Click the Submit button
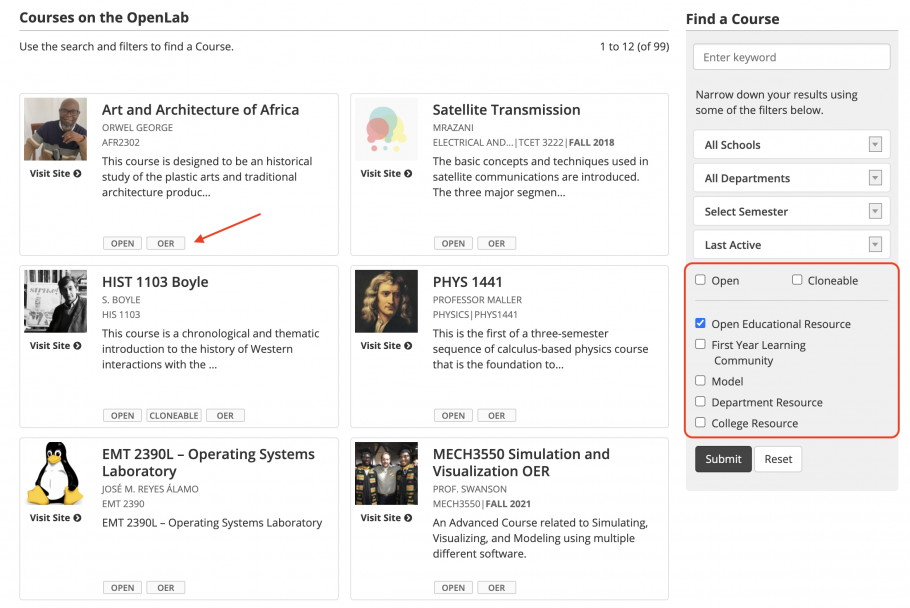 [x=723, y=459]
